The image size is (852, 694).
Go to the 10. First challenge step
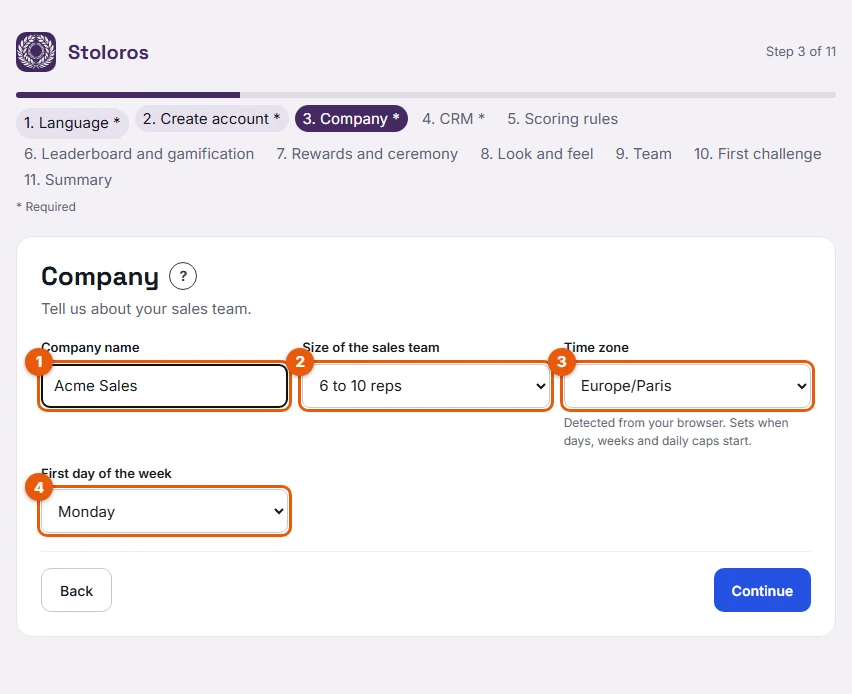(757, 154)
